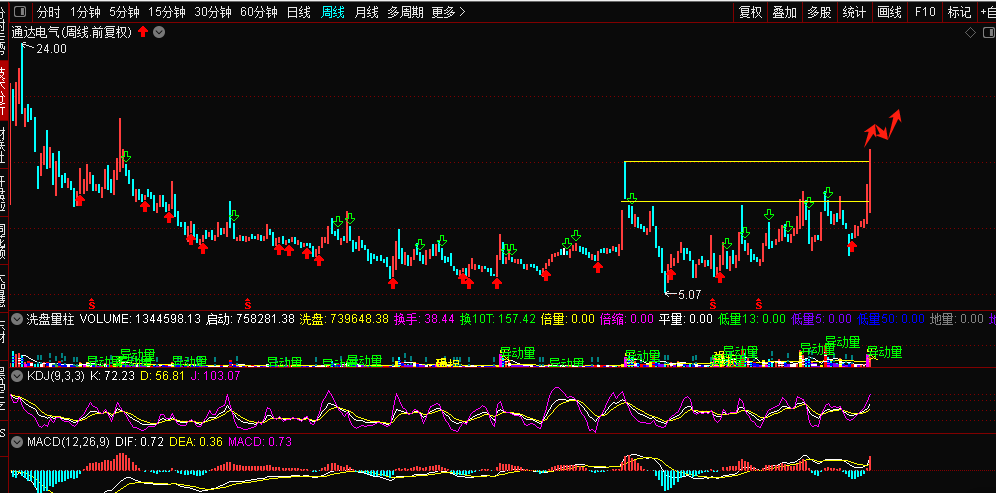Viewport: 996px width, 493px height.
Task: Switch to the 分时 chart tab
Action: [49, 12]
